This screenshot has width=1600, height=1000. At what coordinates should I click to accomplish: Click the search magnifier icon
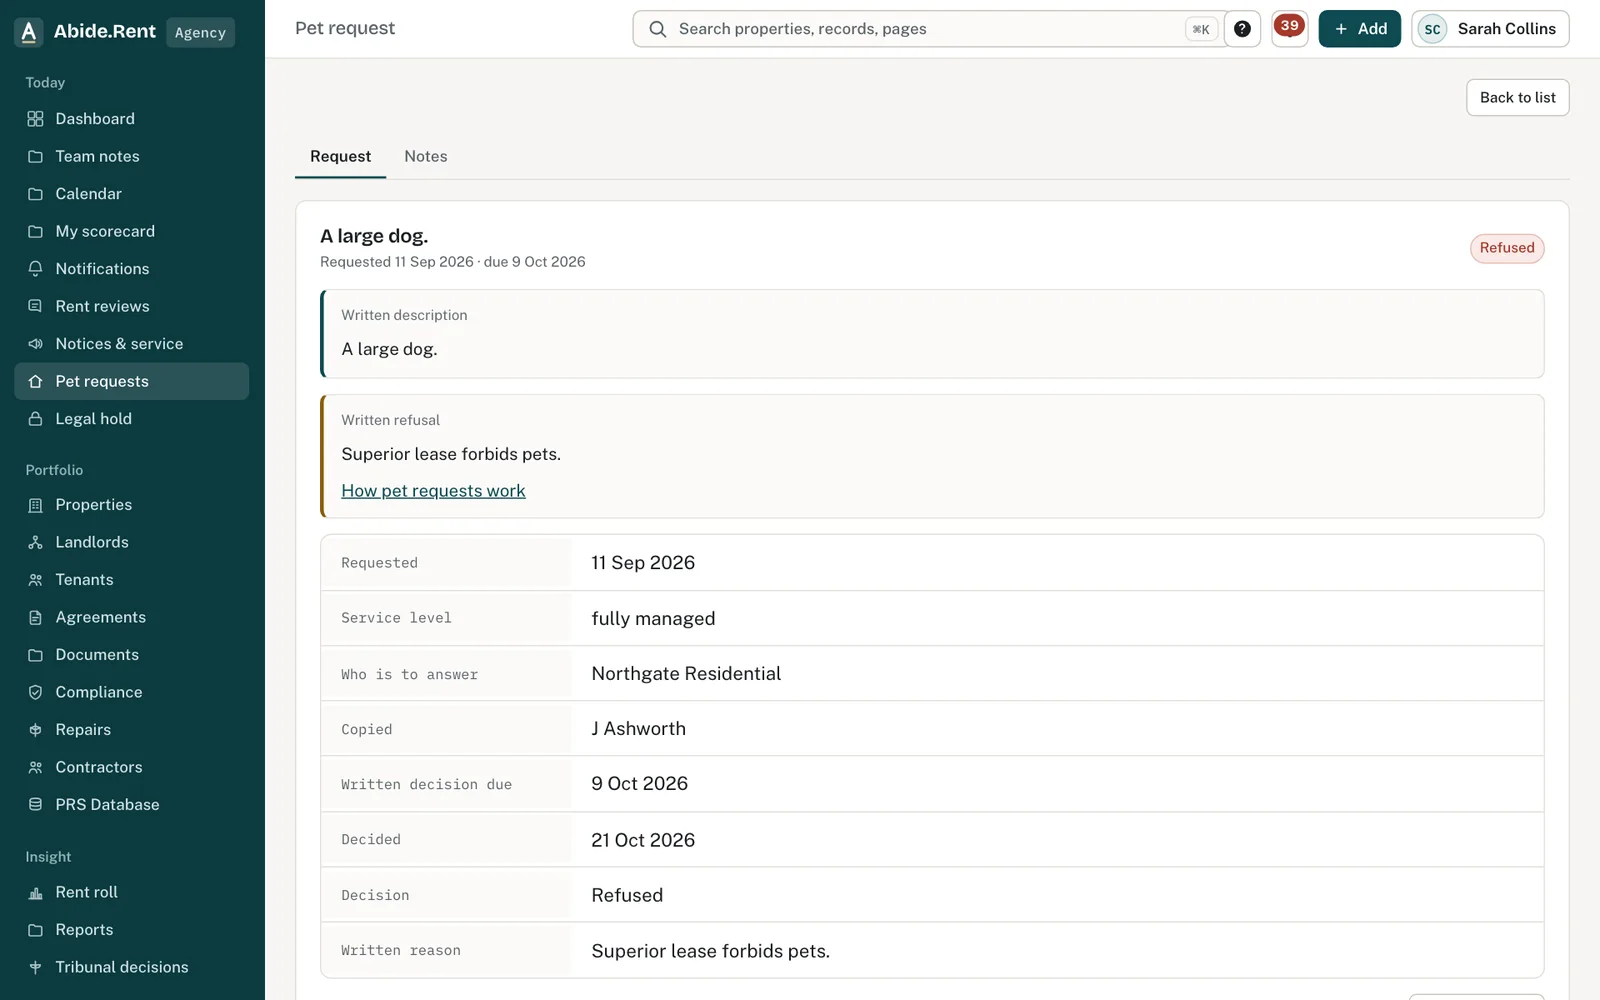tap(657, 29)
